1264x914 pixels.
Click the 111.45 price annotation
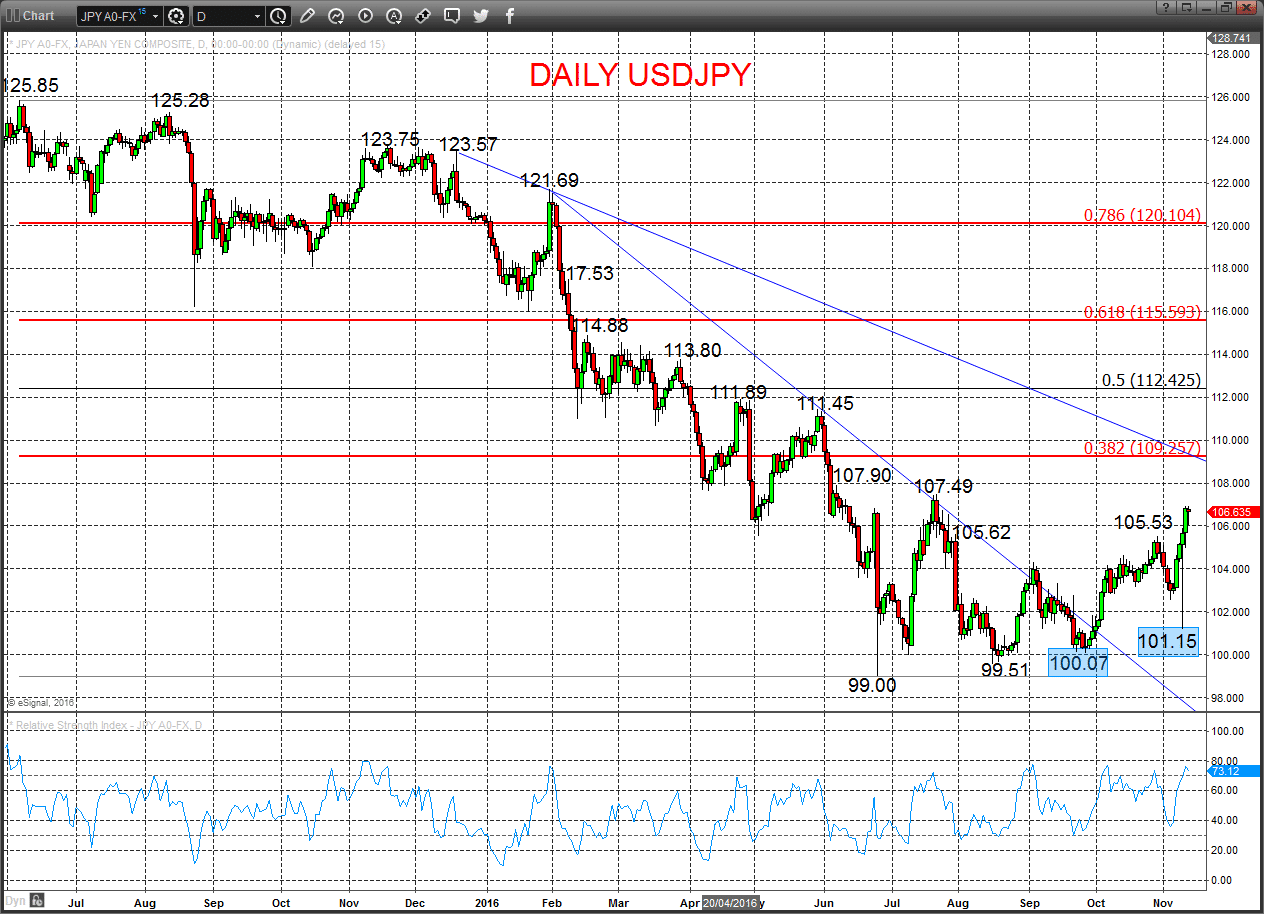pyautogui.click(x=826, y=403)
